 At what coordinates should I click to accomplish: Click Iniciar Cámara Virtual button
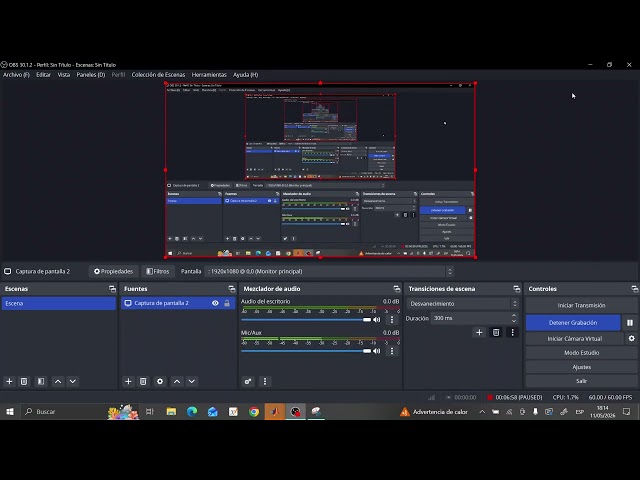[x=575, y=338]
